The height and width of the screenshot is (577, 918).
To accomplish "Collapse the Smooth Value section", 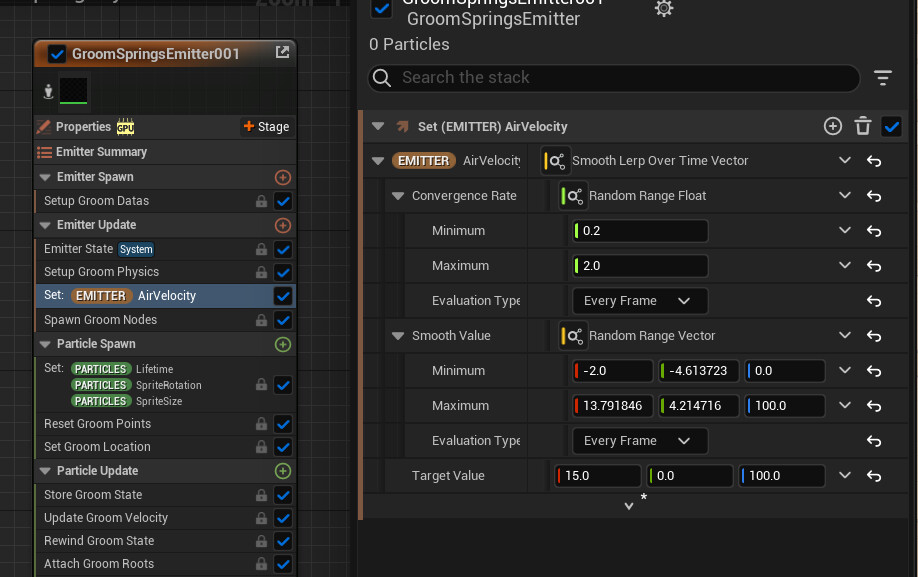I will (x=398, y=336).
